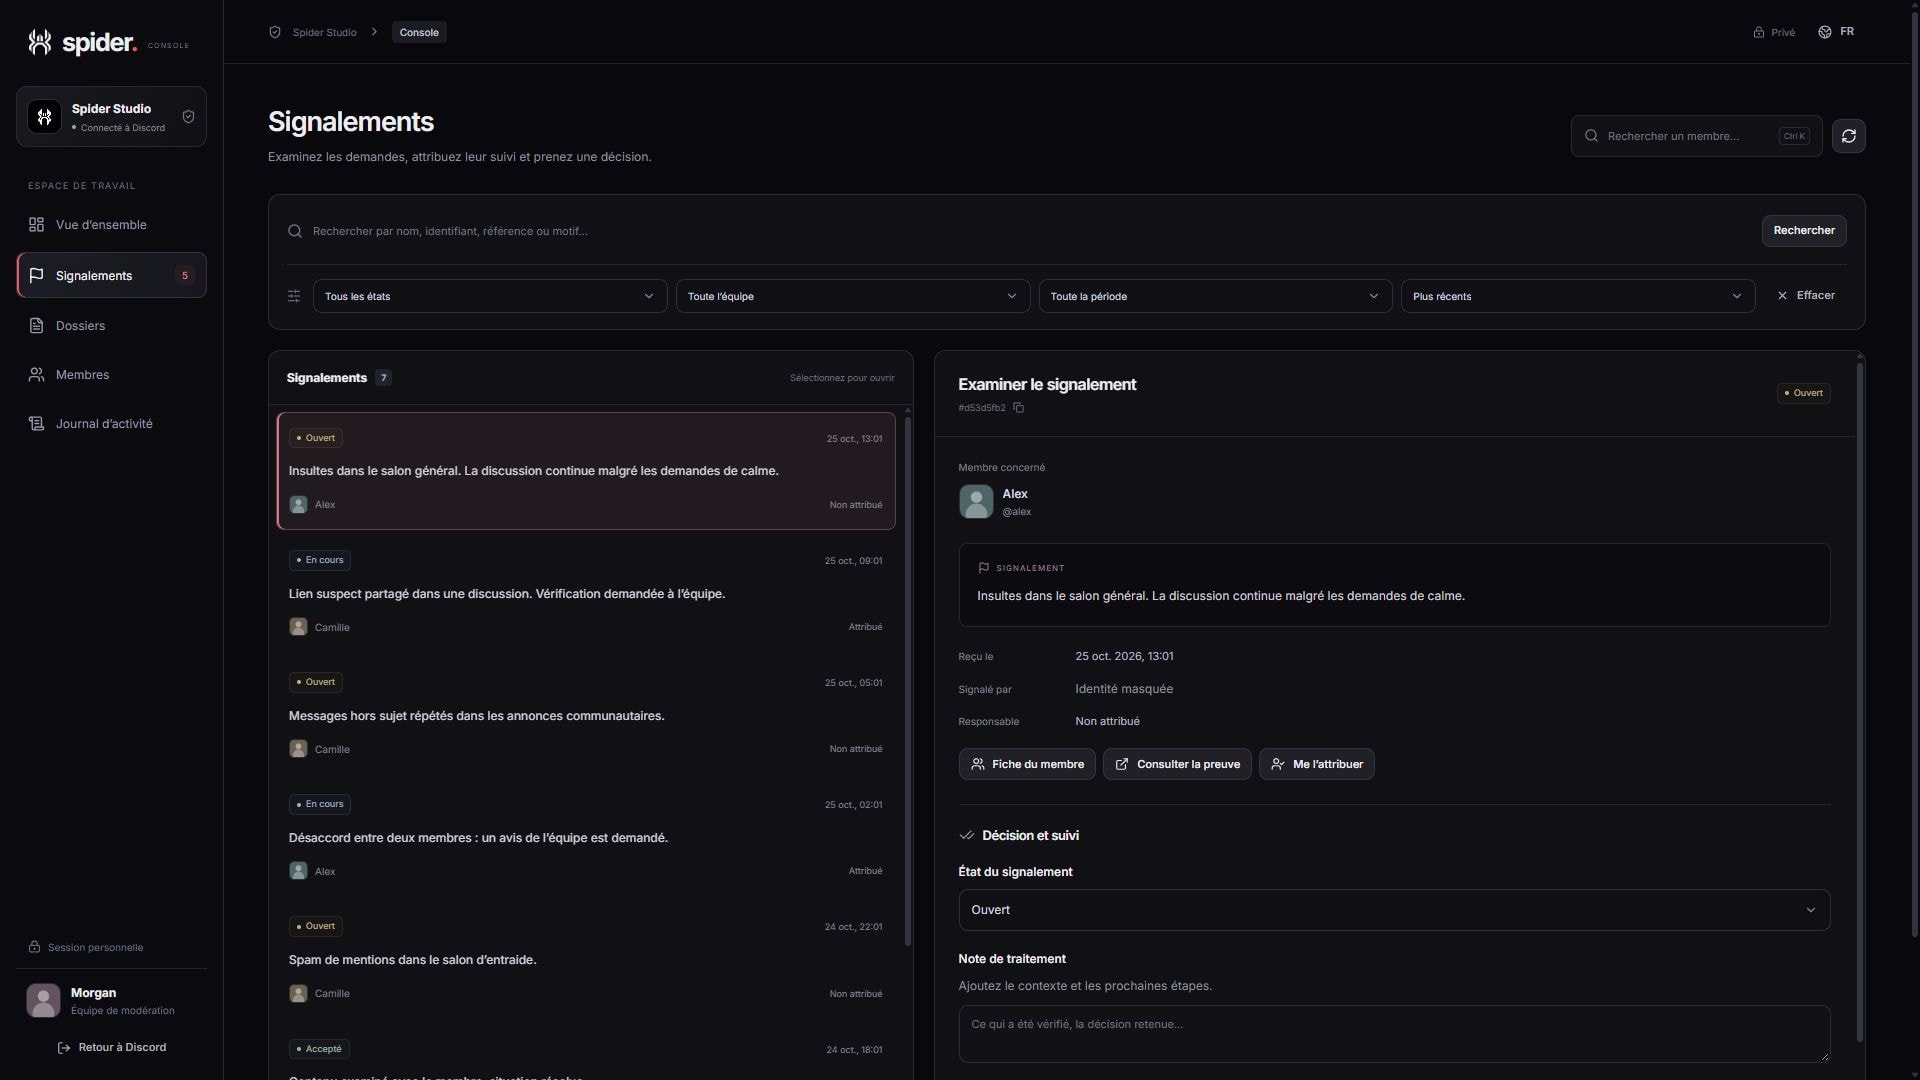This screenshot has width=1920, height=1080.
Task: Open Membres section
Action: pyautogui.click(x=111, y=375)
